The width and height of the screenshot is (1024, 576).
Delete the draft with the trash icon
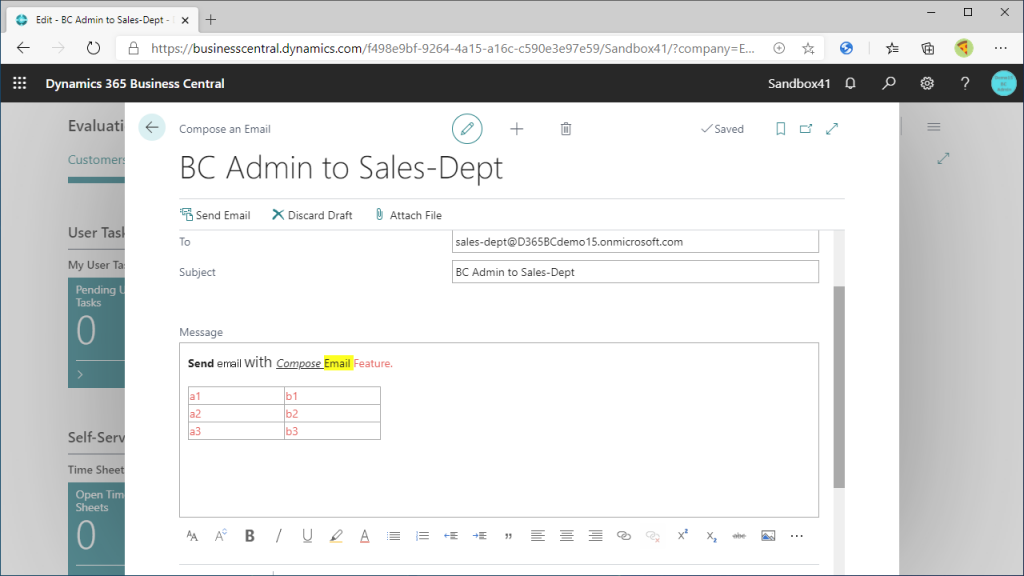(566, 129)
